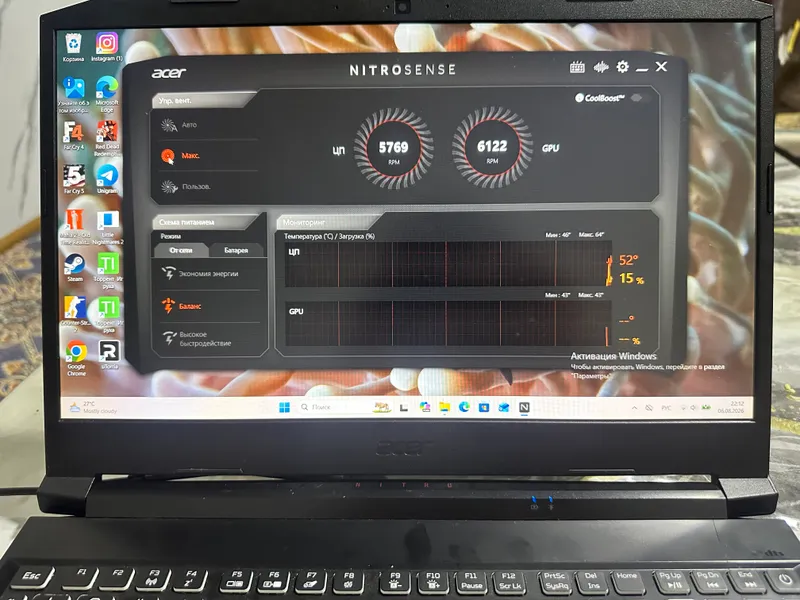Launch Far Cry 4 shortcut
The width and height of the screenshot is (800, 600).
[x=73, y=136]
